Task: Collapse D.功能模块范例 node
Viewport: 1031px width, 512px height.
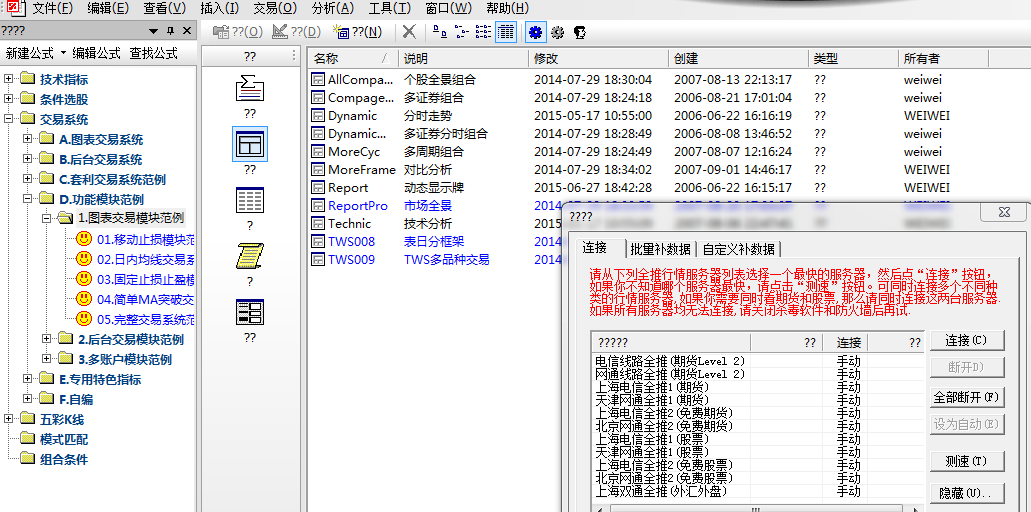Action: (27, 198)
